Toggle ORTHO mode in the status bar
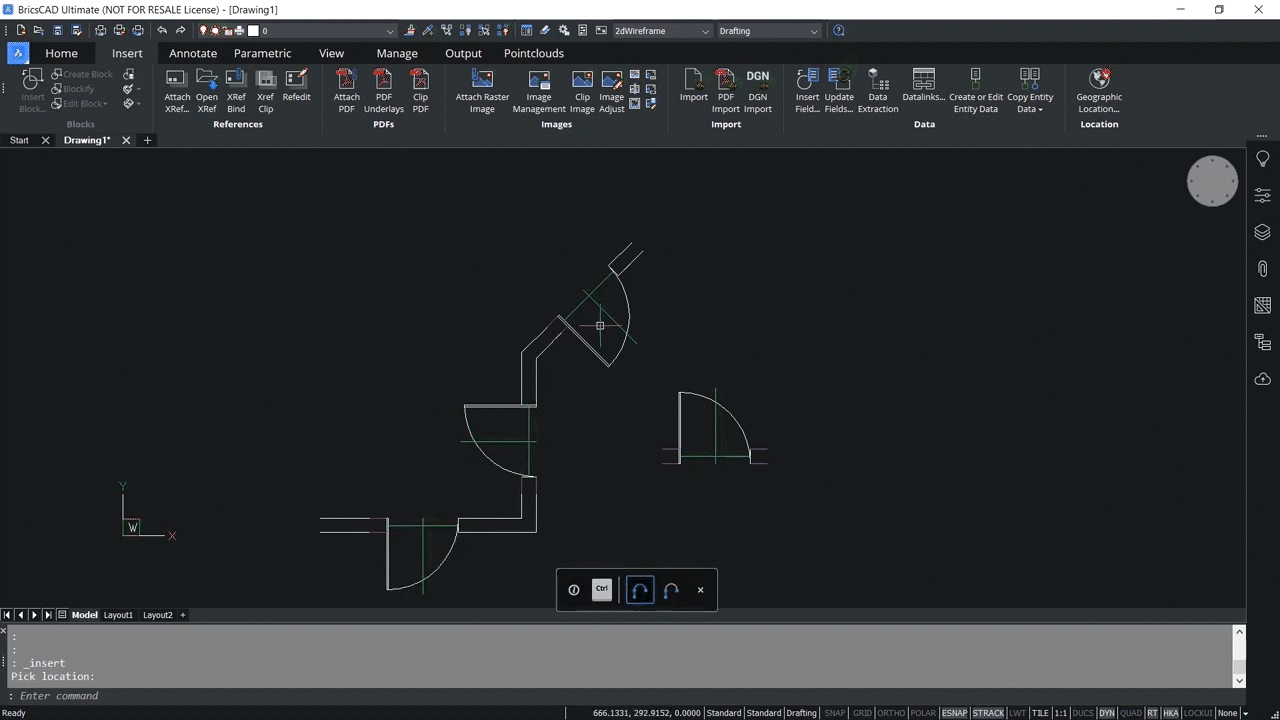Screen dimensions: 1280x720 891,713
